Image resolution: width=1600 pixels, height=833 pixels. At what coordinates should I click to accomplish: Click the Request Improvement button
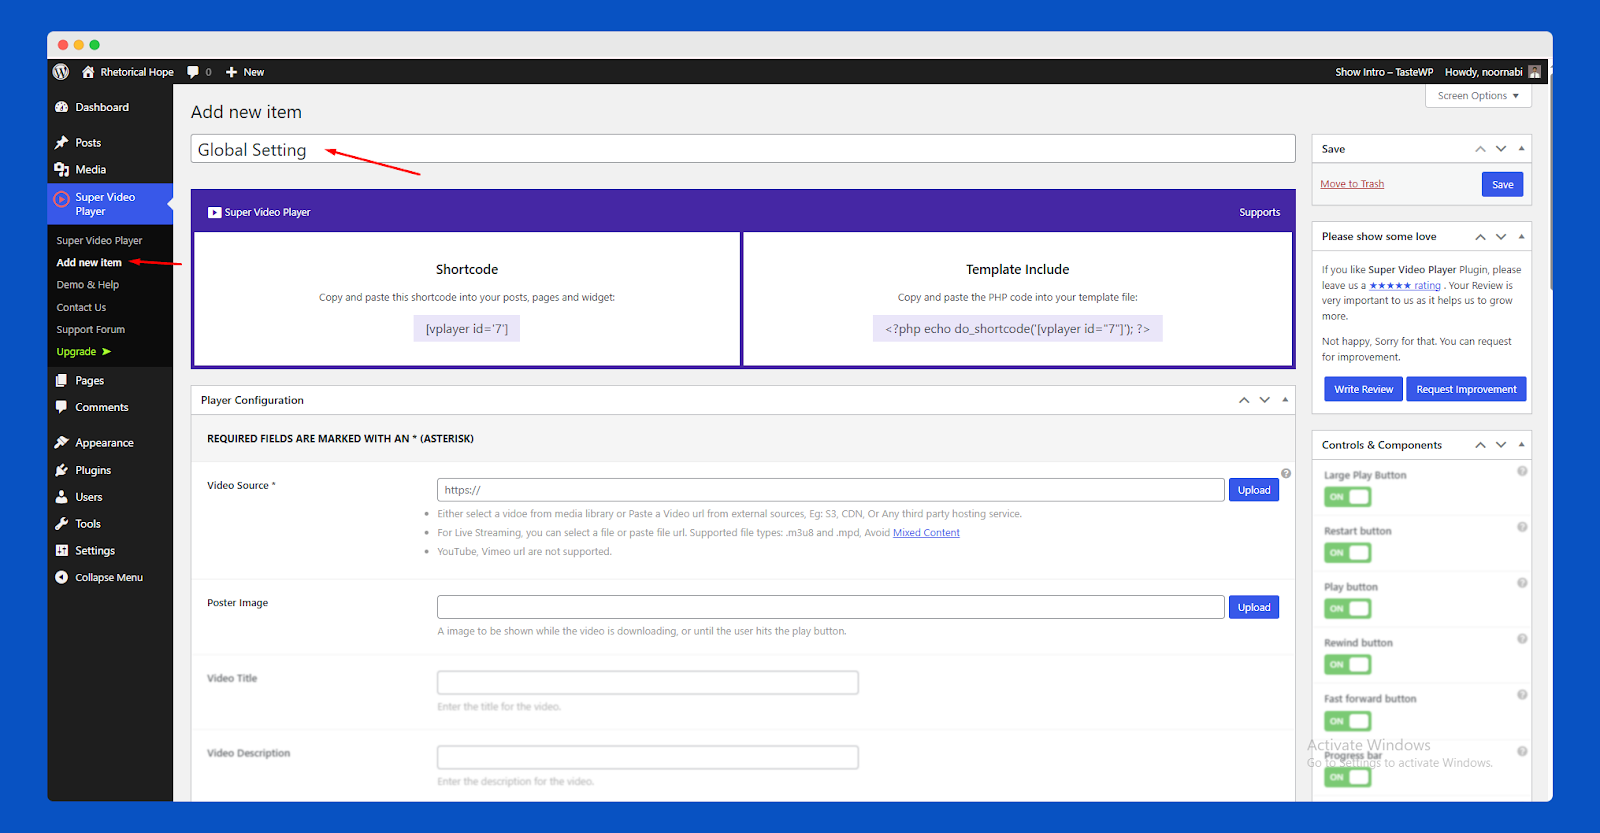(x=1466, y=389)
